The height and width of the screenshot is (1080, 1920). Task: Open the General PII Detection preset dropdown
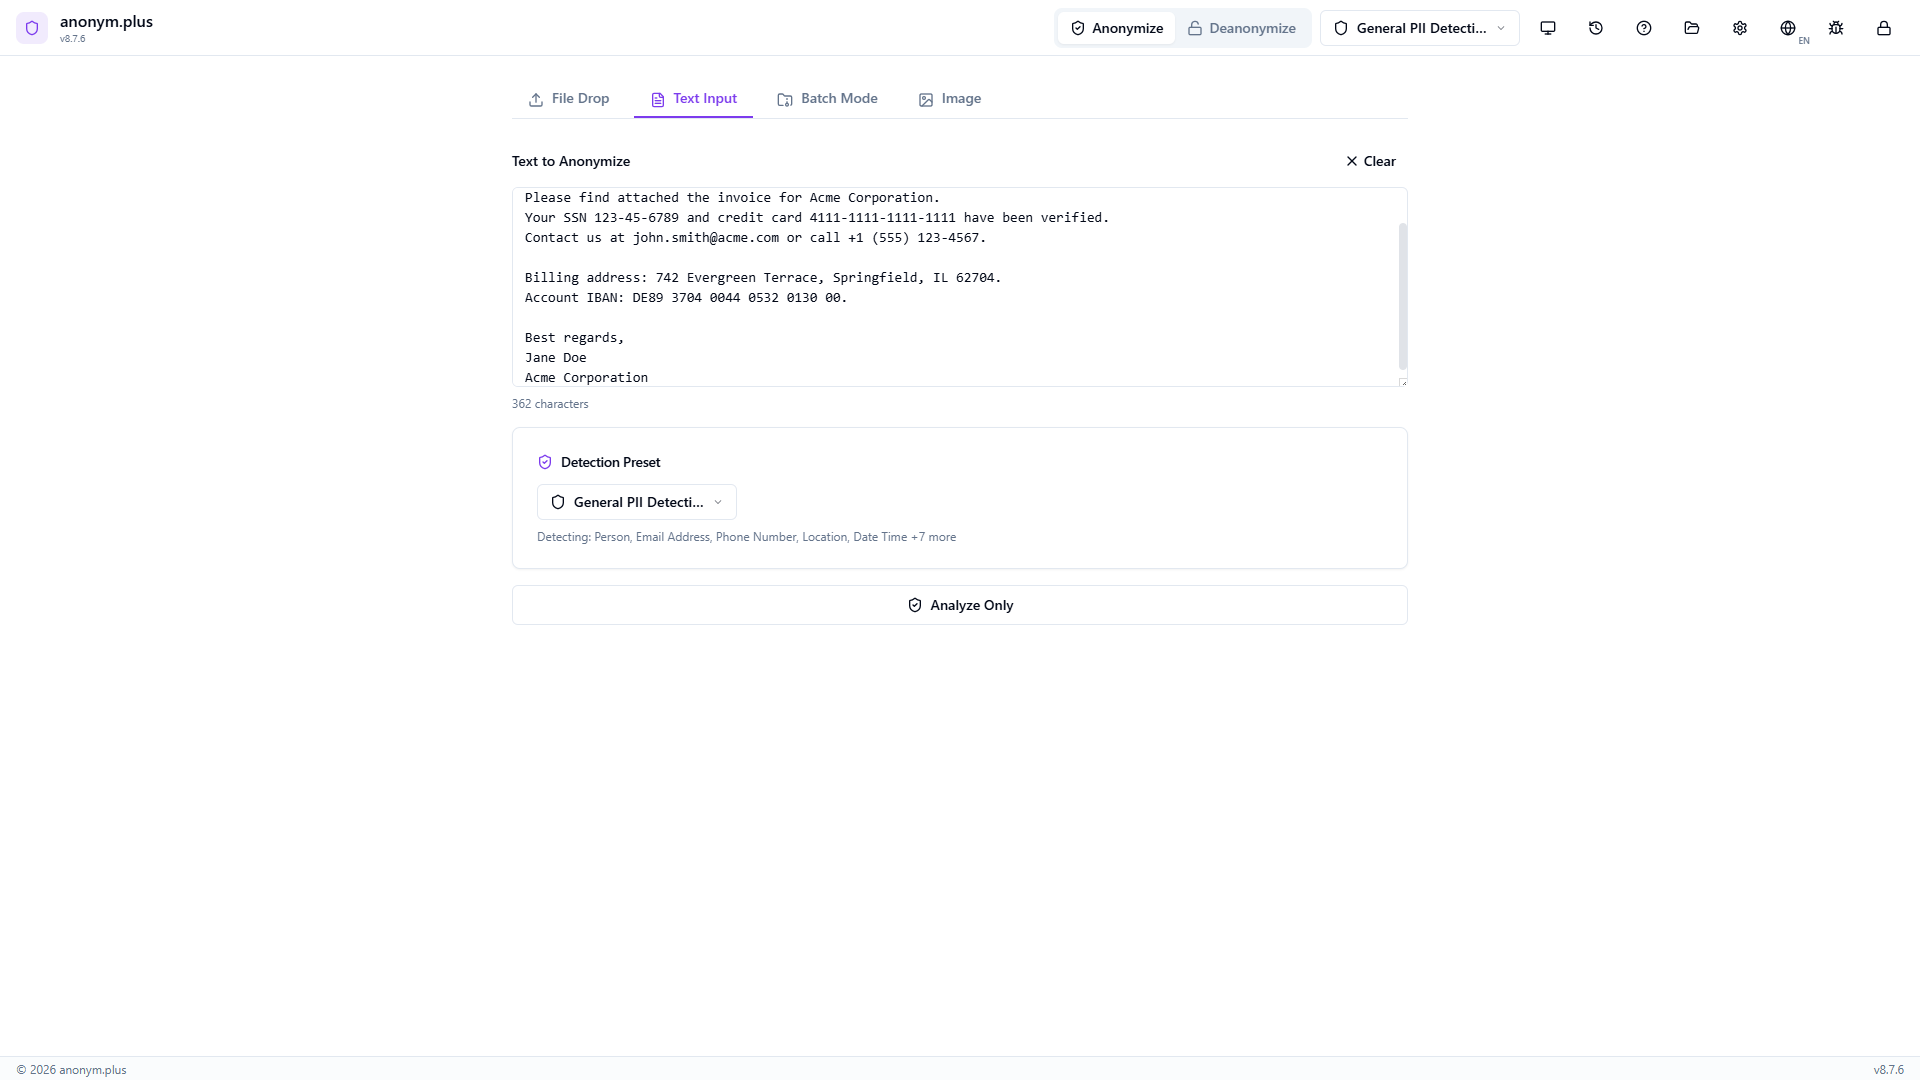(1419, 28)
